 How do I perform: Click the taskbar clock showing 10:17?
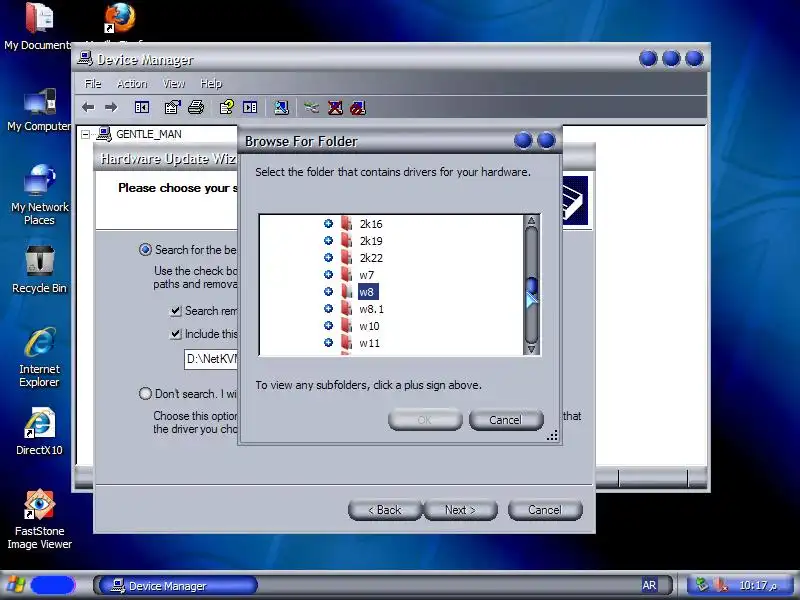click(x=758, y=585)
